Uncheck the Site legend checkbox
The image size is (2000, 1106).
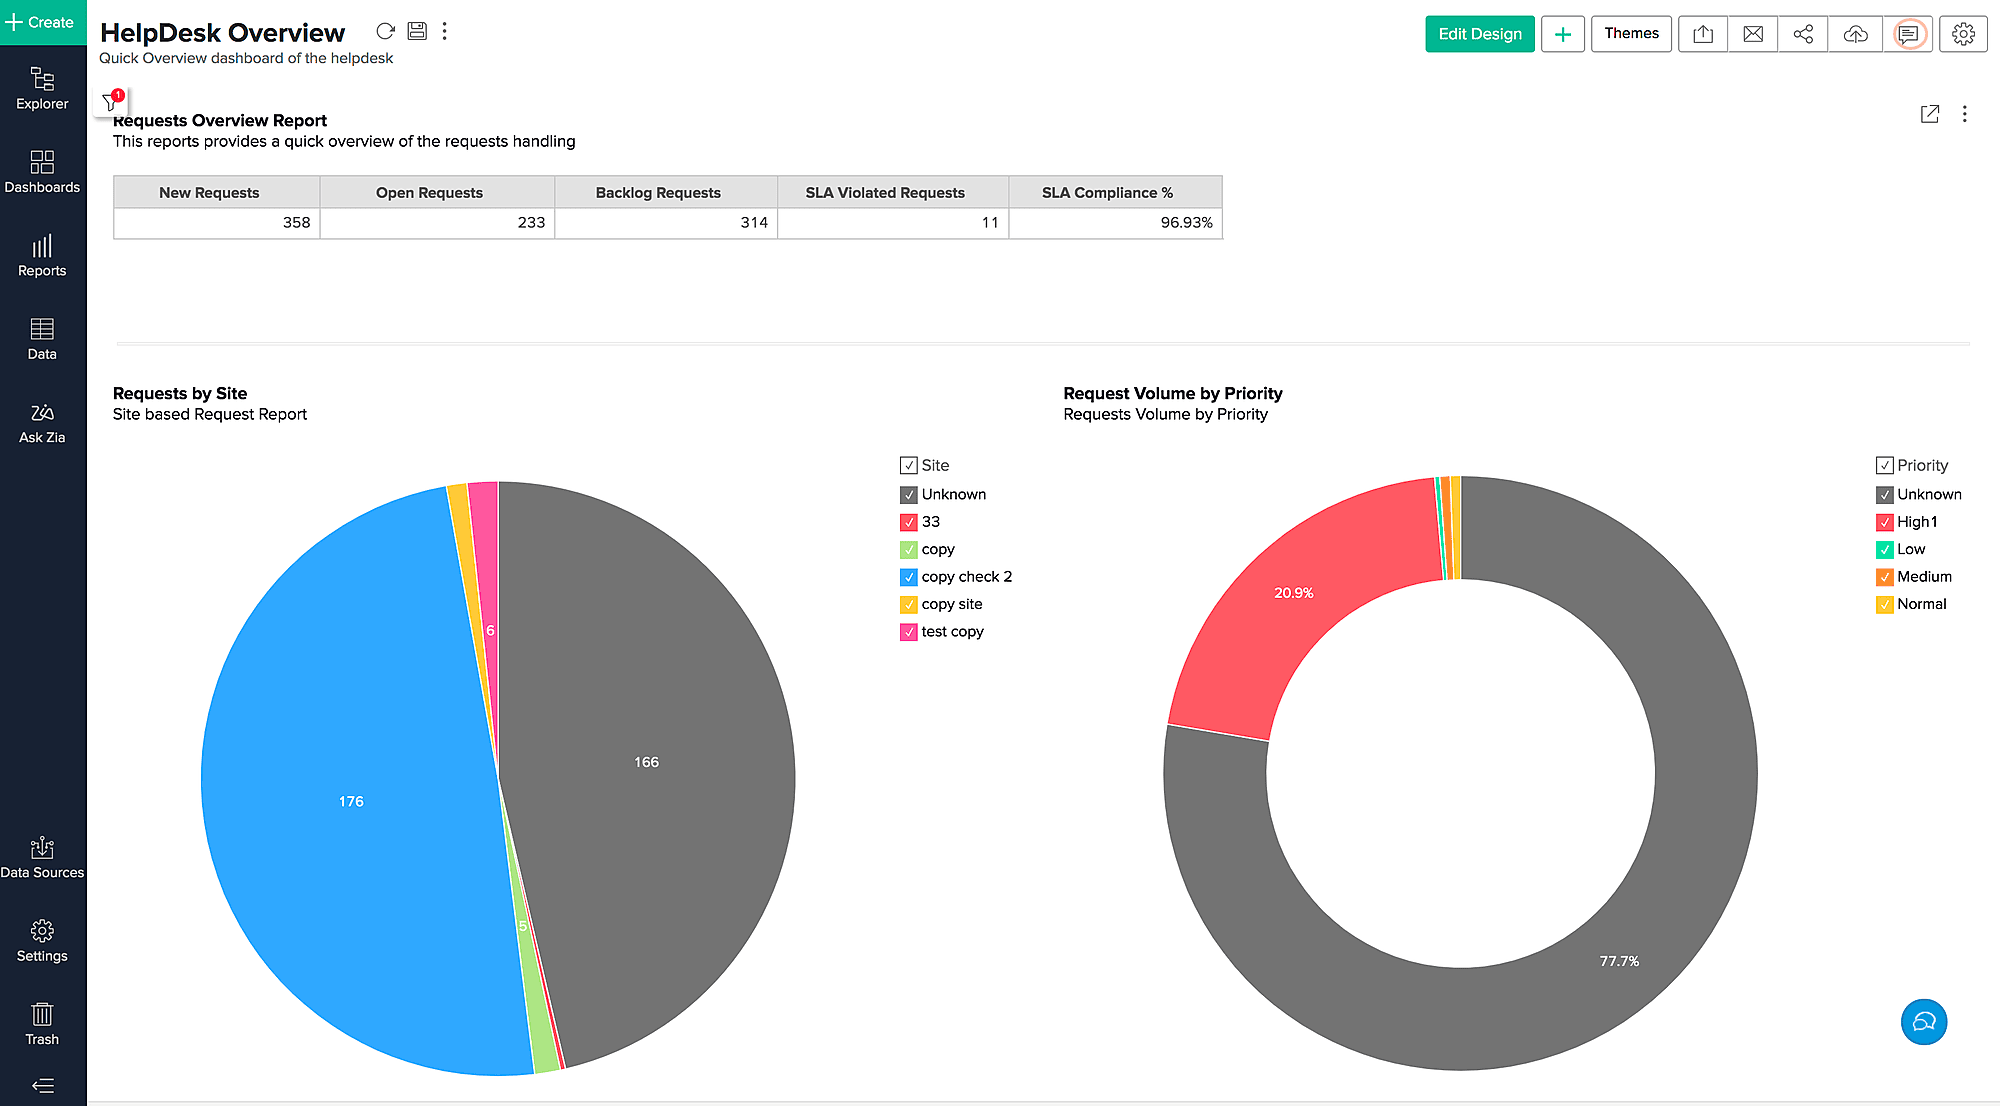tap(909, 465)
